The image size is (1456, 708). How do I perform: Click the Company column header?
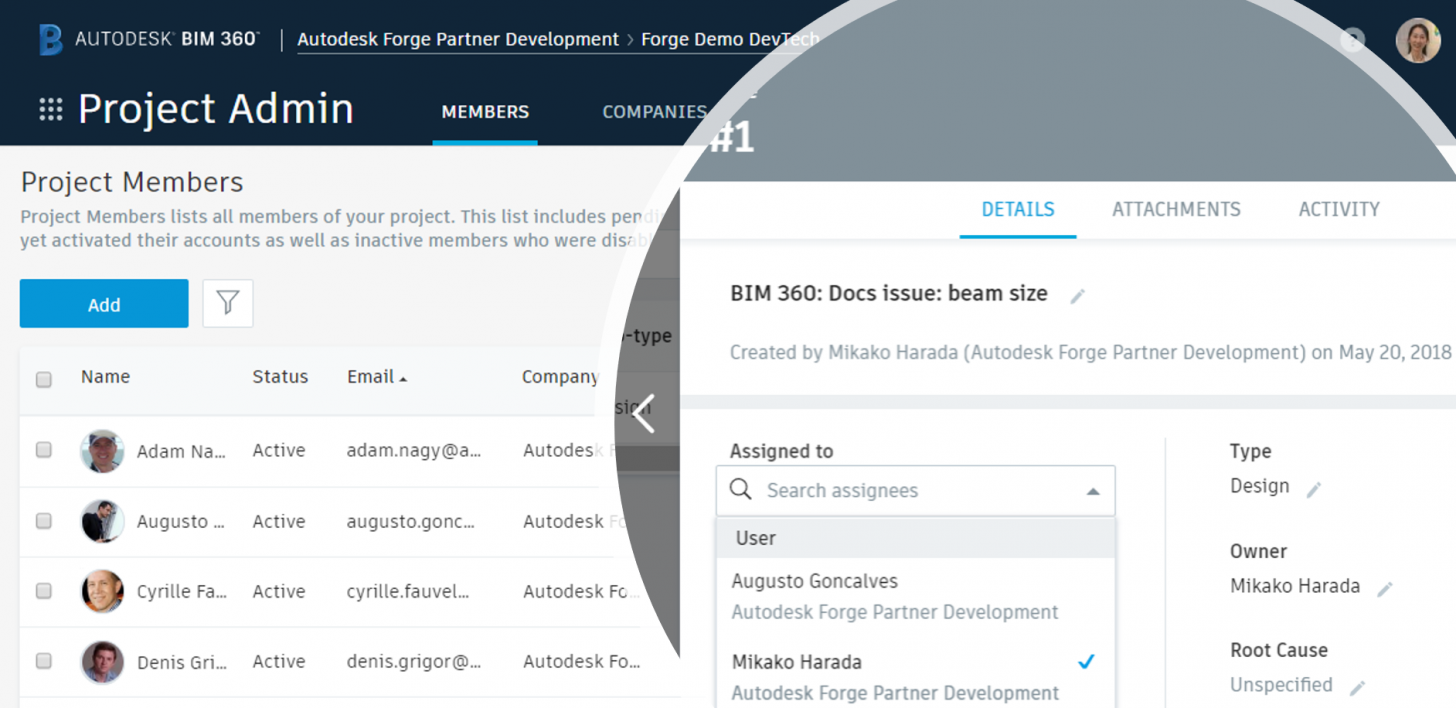(560, 377)
